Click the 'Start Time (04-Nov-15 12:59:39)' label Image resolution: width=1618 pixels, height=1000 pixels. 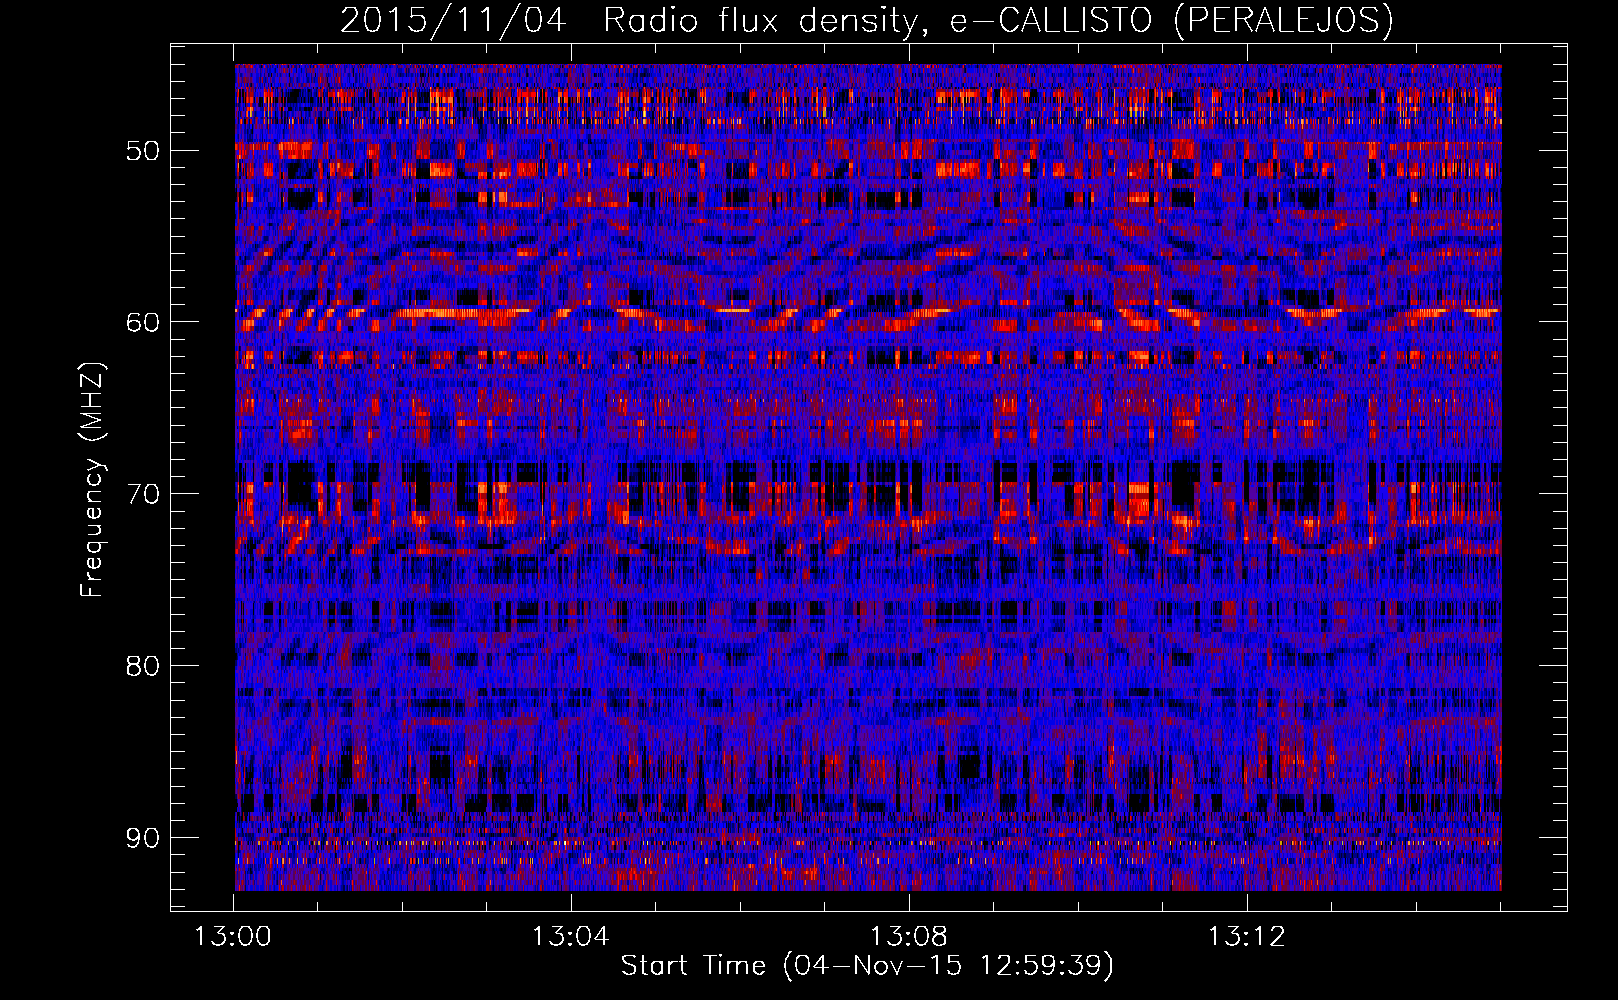[867, 966]
